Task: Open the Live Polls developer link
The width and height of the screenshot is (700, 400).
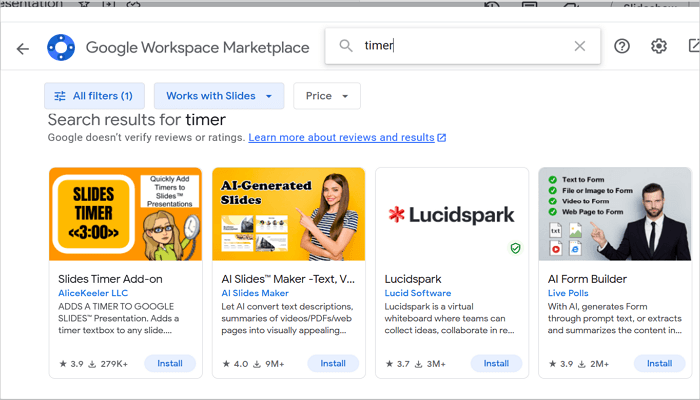Action: point(568,293)
